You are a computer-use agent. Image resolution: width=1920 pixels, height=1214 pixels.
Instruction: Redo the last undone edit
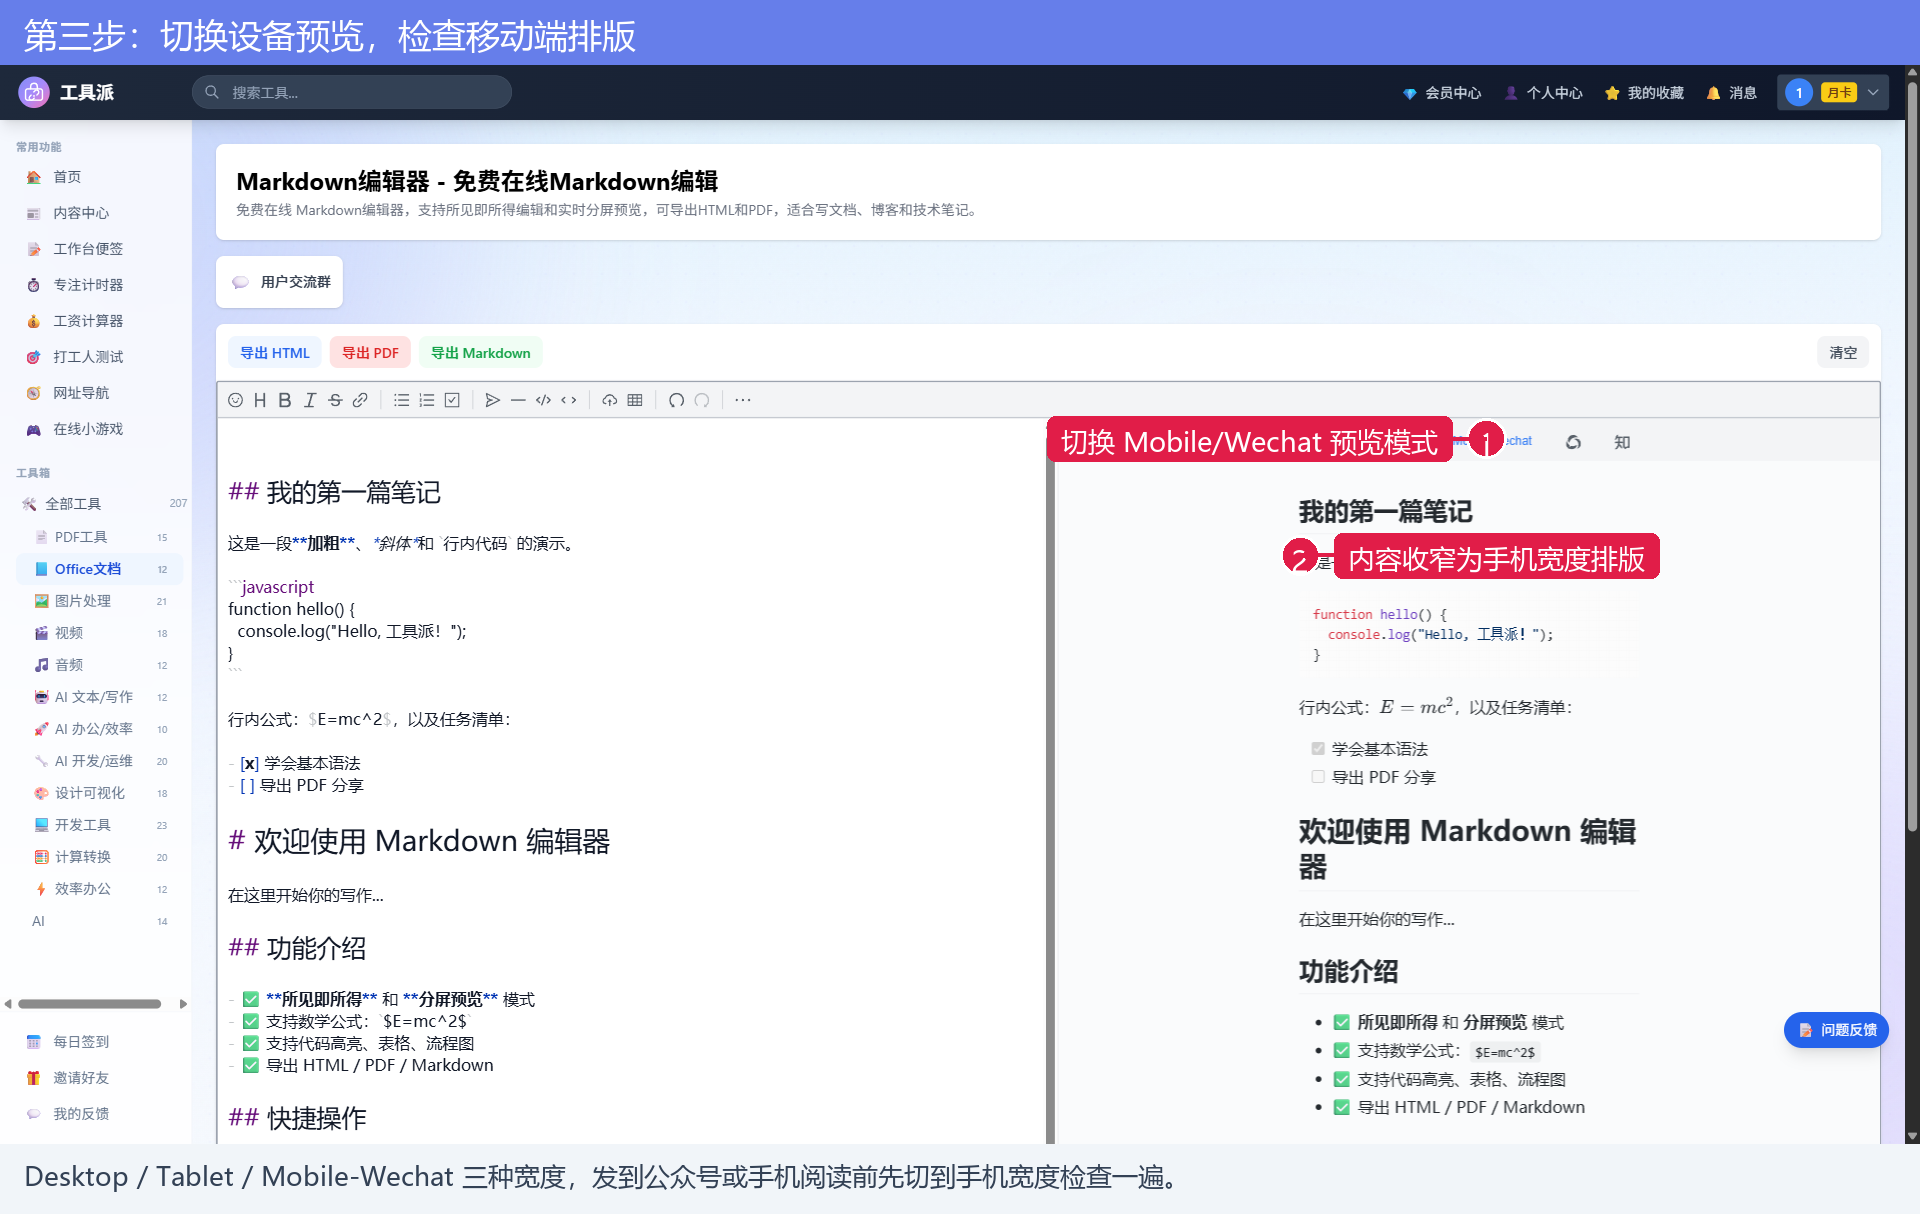pyautogui.click(x=702, y=400)
